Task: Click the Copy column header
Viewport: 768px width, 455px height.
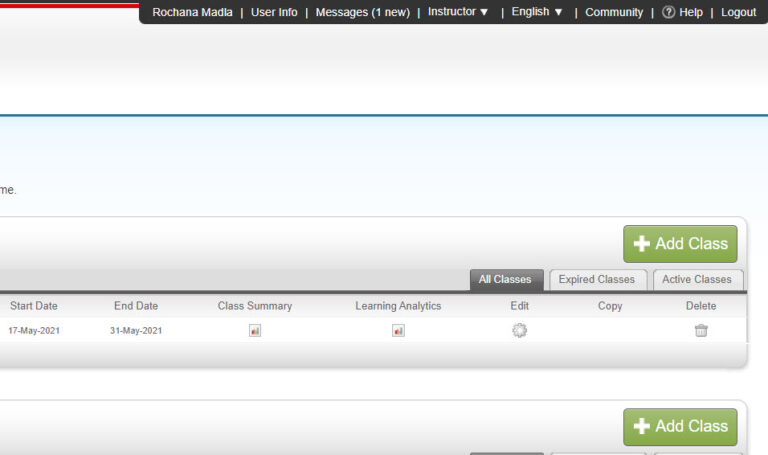Action: [610, 306]
